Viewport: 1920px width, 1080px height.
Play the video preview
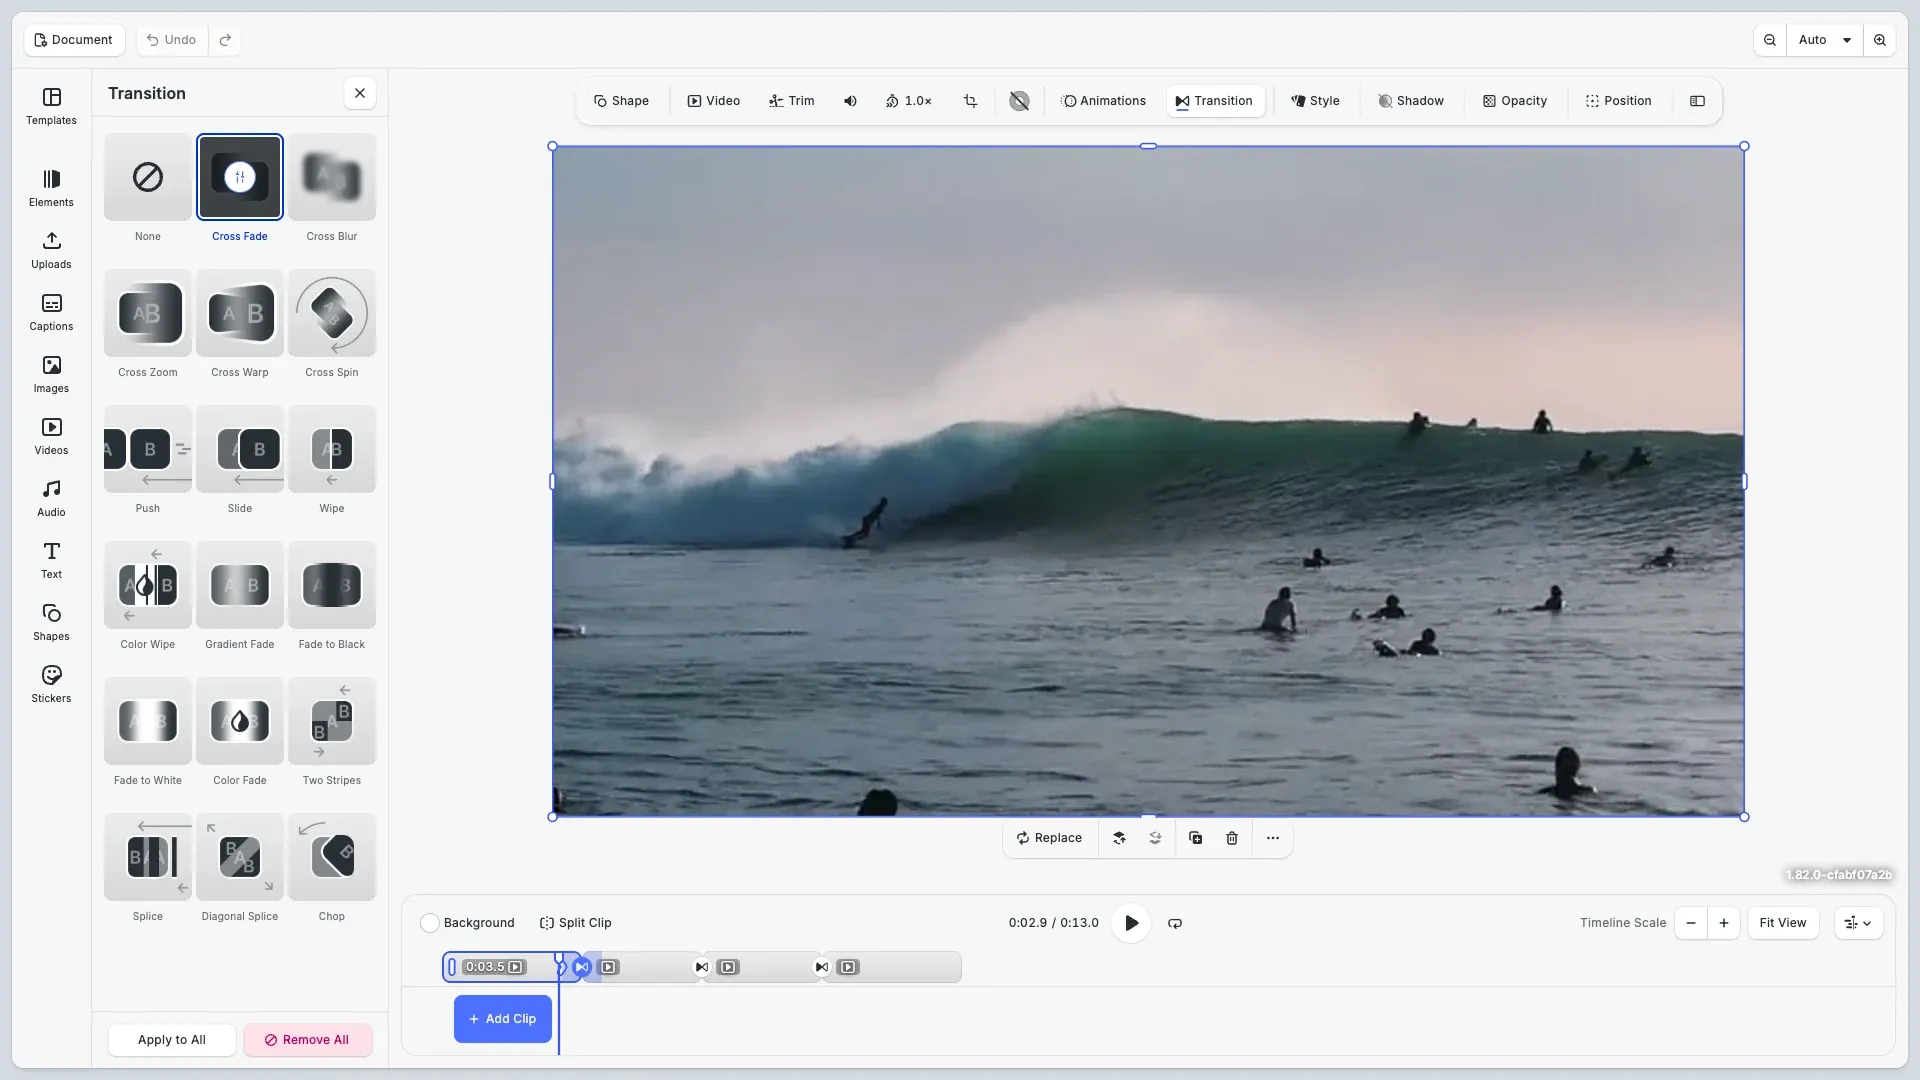pos(1131,923)
